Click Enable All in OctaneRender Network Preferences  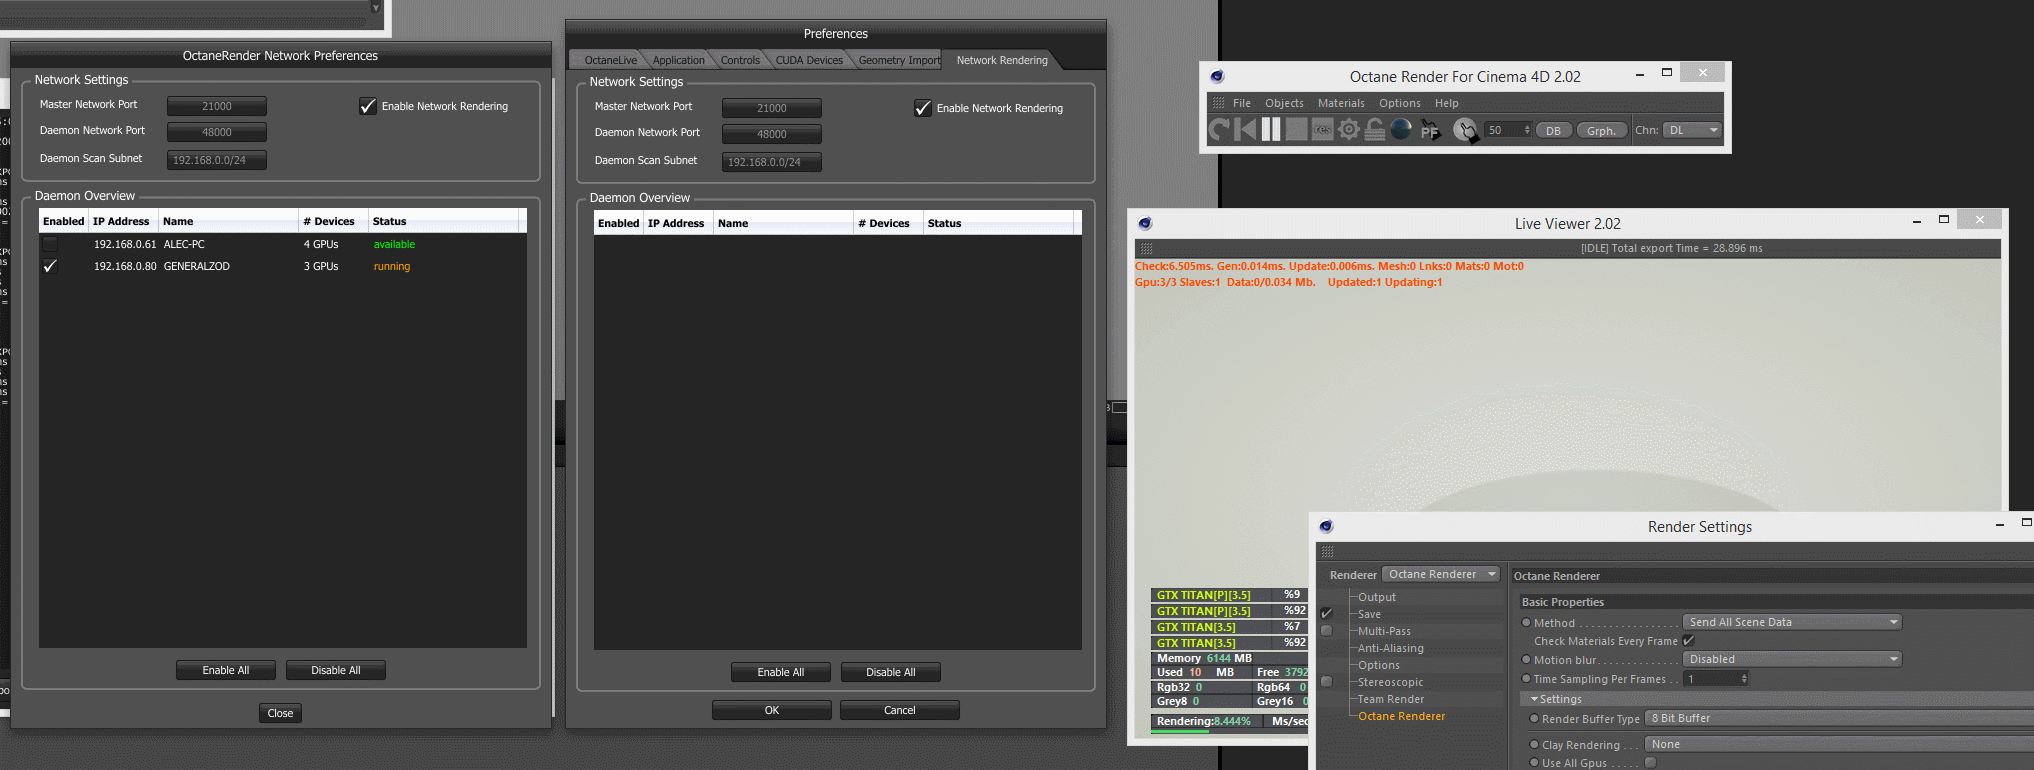click(226, 670)
